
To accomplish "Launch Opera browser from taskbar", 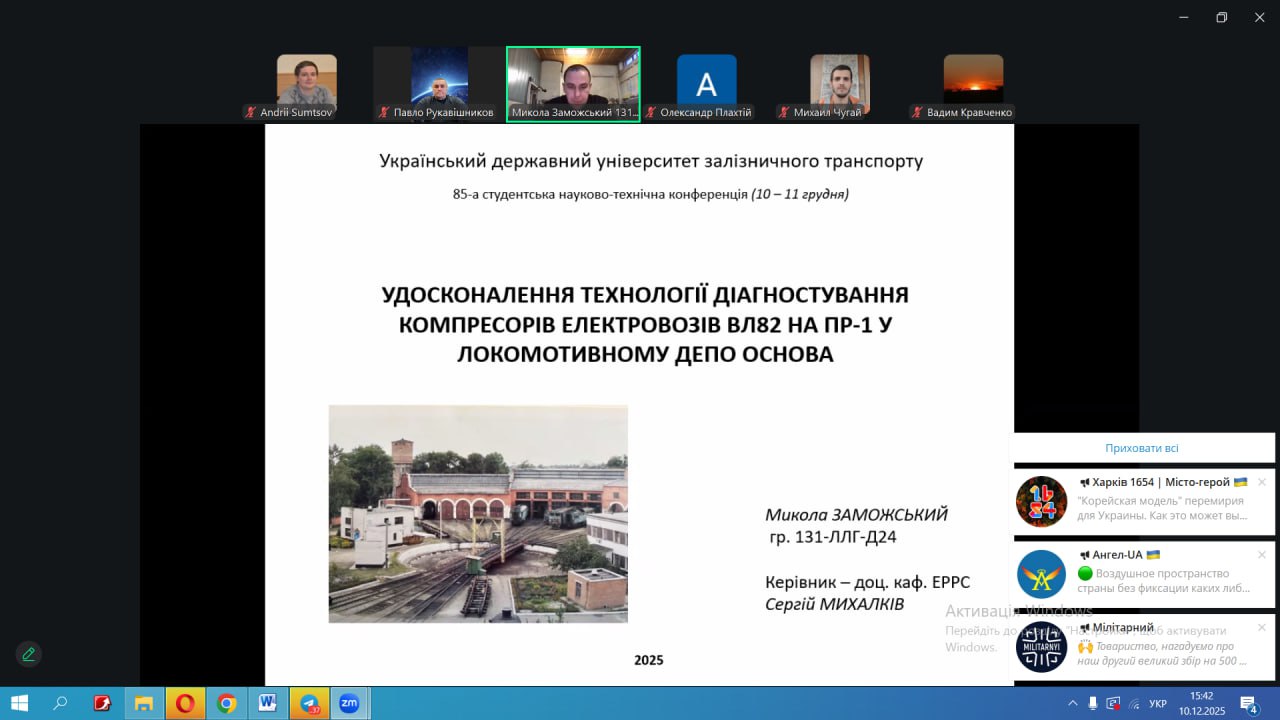I will [185, 703].
